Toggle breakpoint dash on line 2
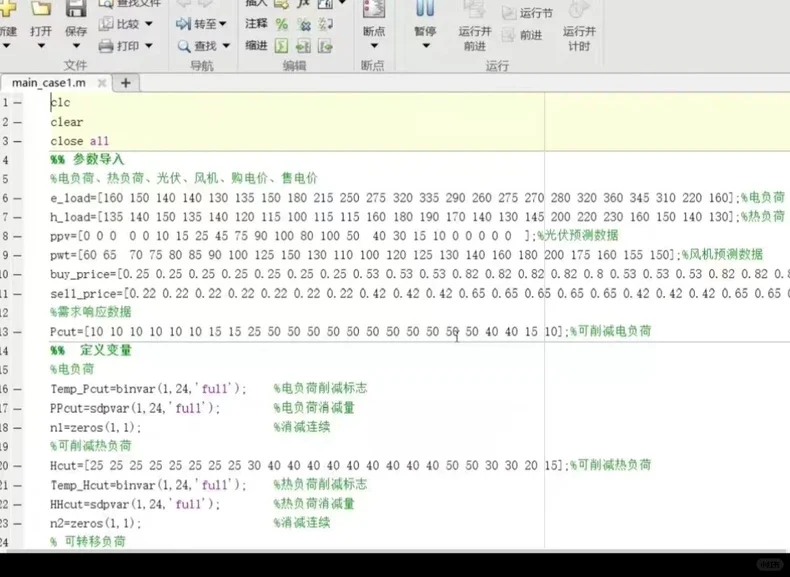This screenshot has height=577, width=790. (18, 122)
